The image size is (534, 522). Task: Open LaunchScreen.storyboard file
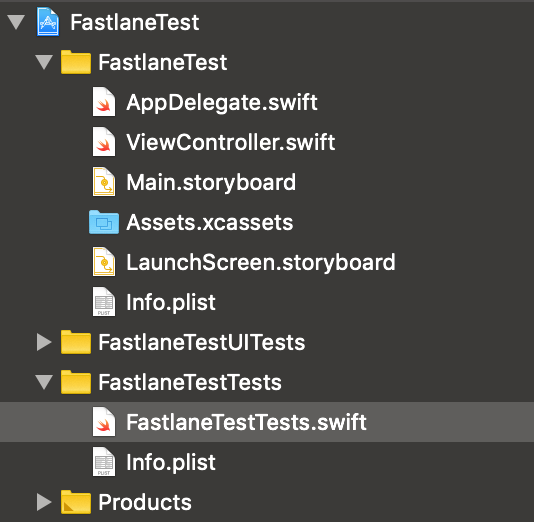(x=261, y=263)
